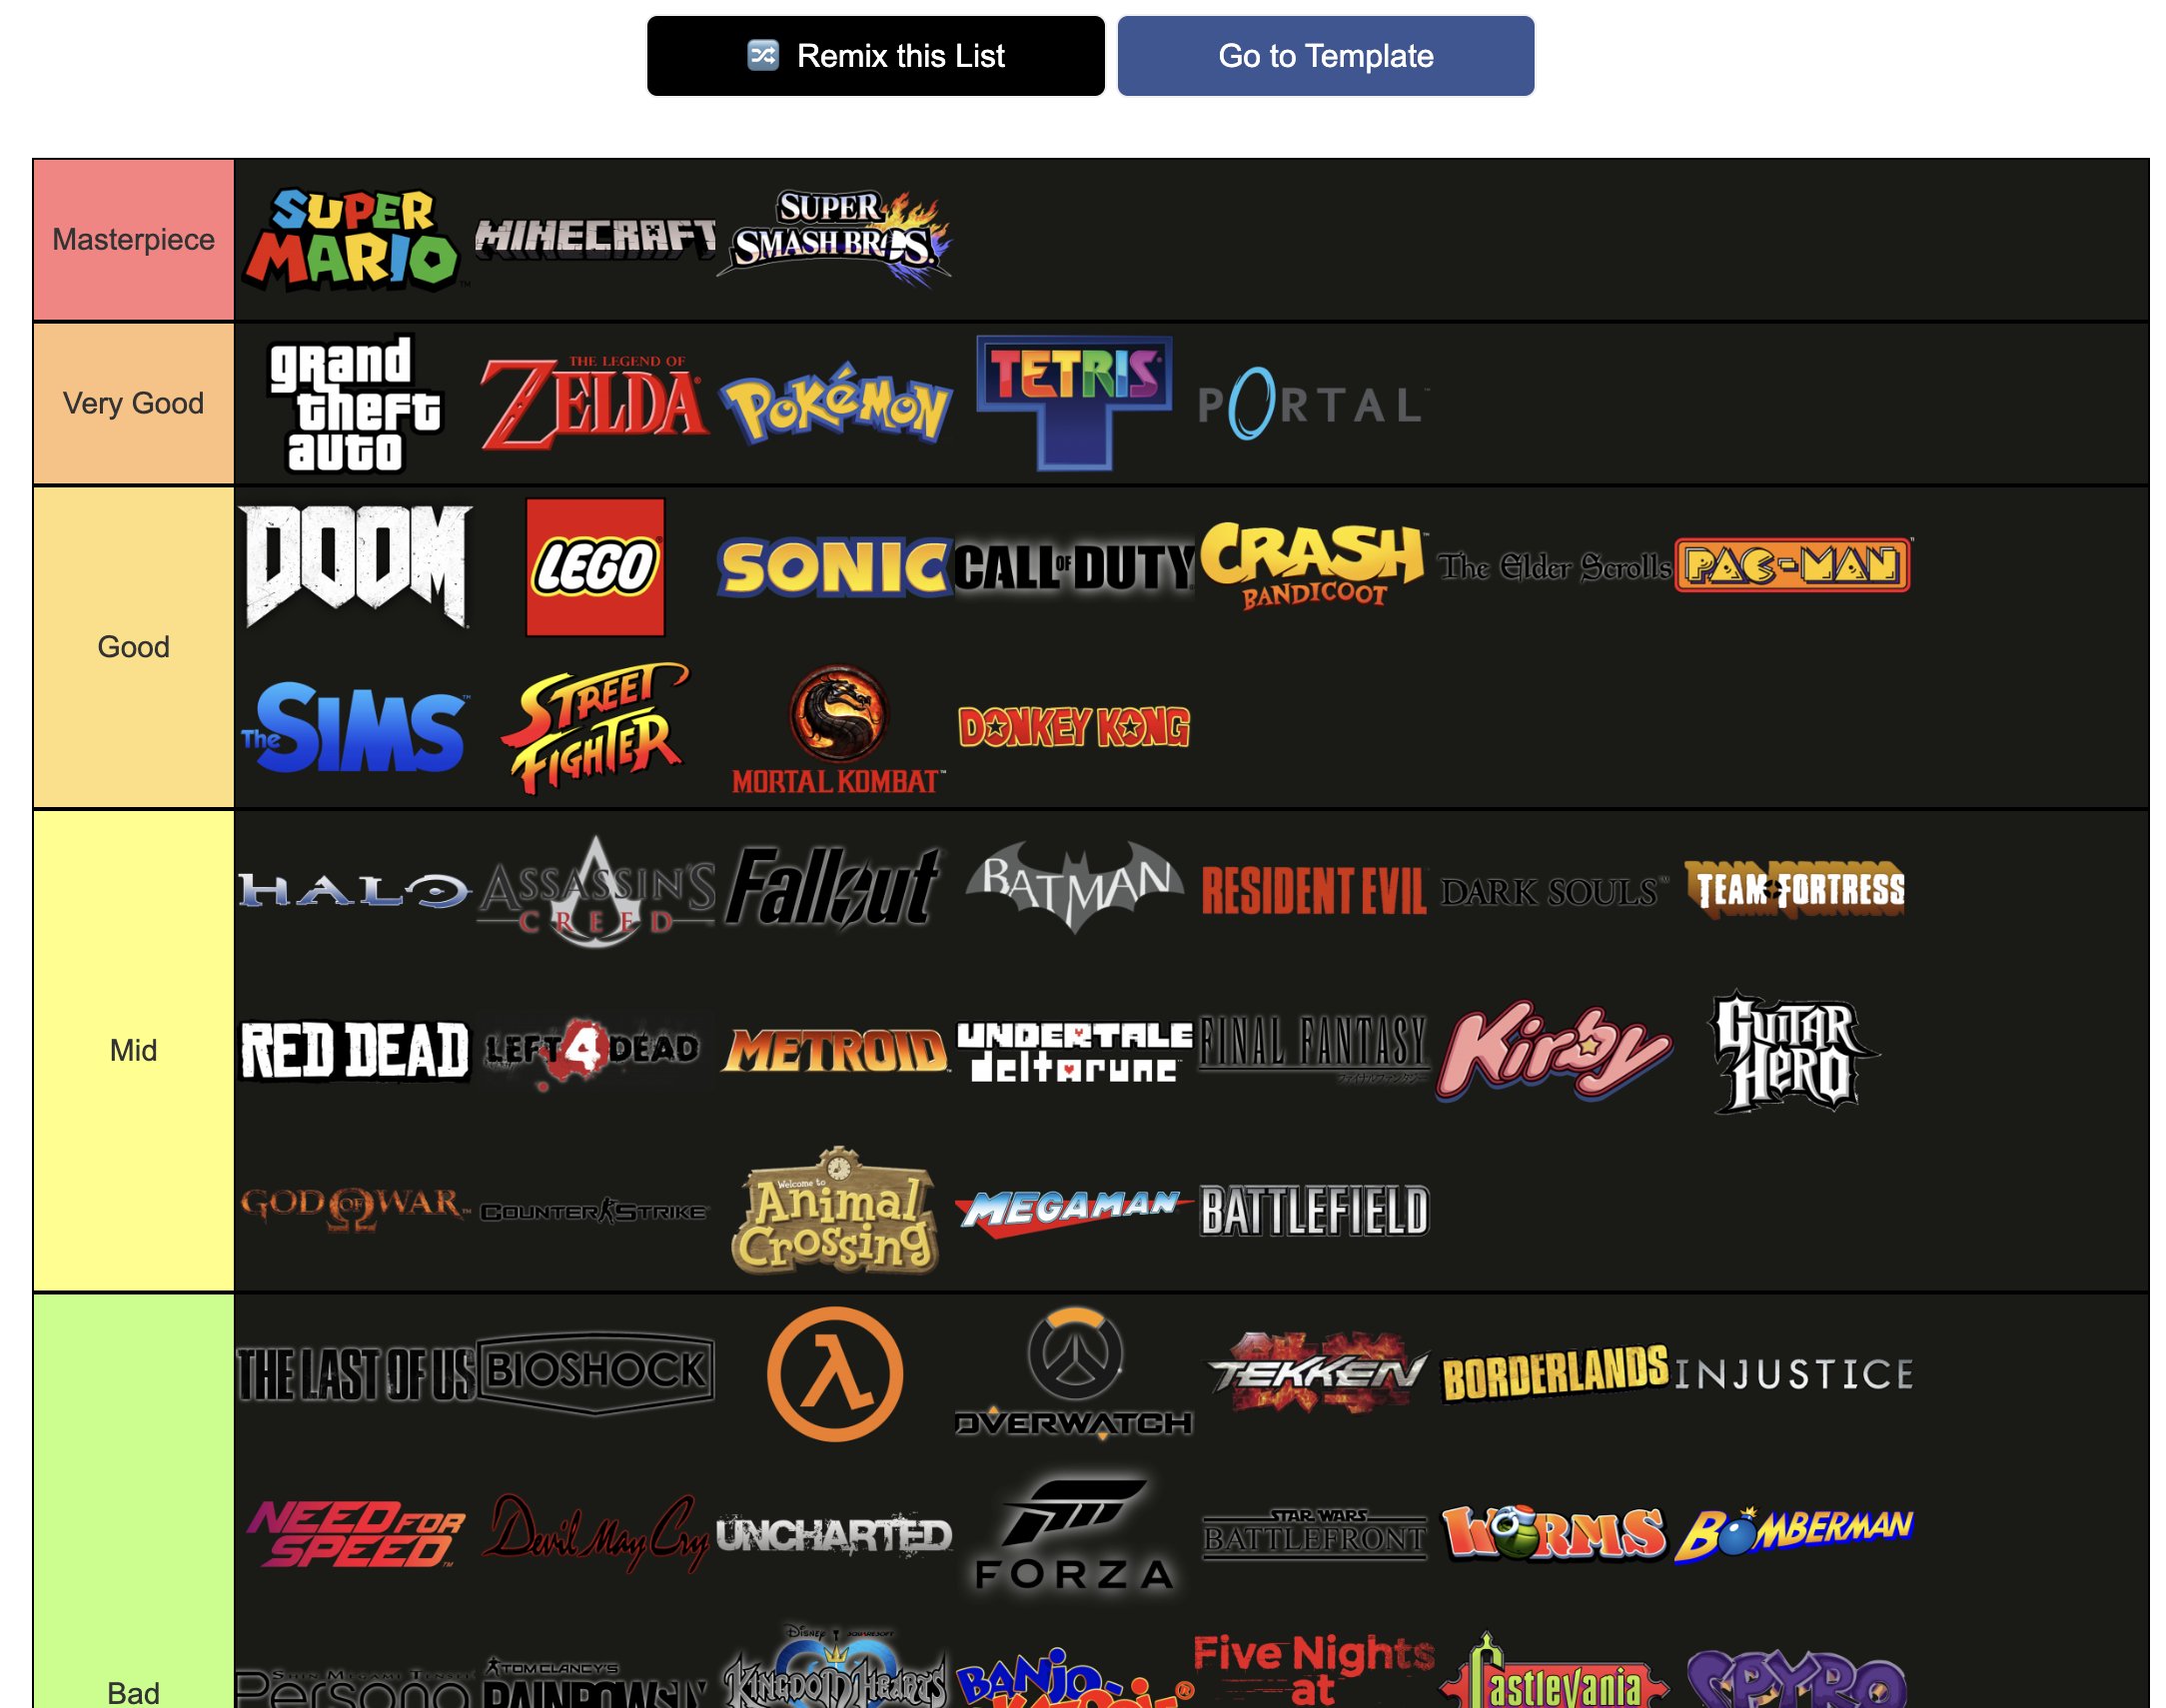Select the Mid tier label
Viewport: 2166px width, 1708px height.
coord(134,1048)
